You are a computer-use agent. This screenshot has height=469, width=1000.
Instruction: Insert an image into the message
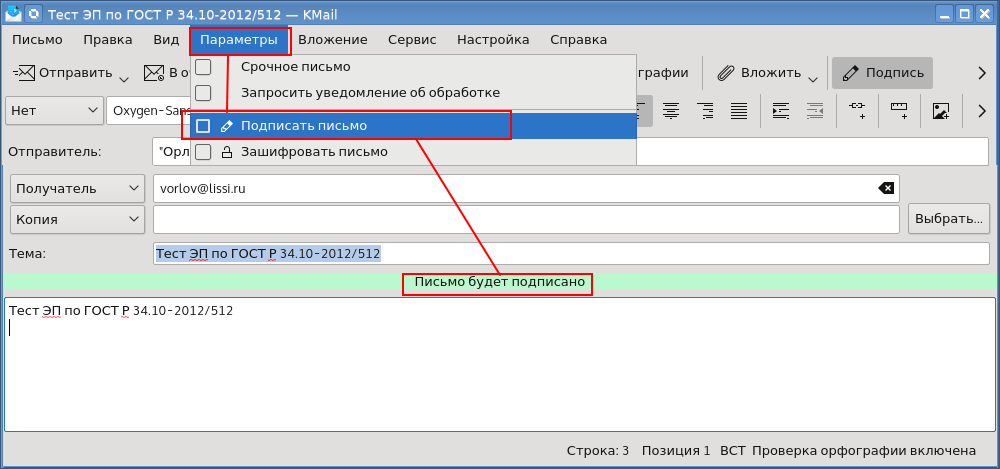tap(941, 110)
